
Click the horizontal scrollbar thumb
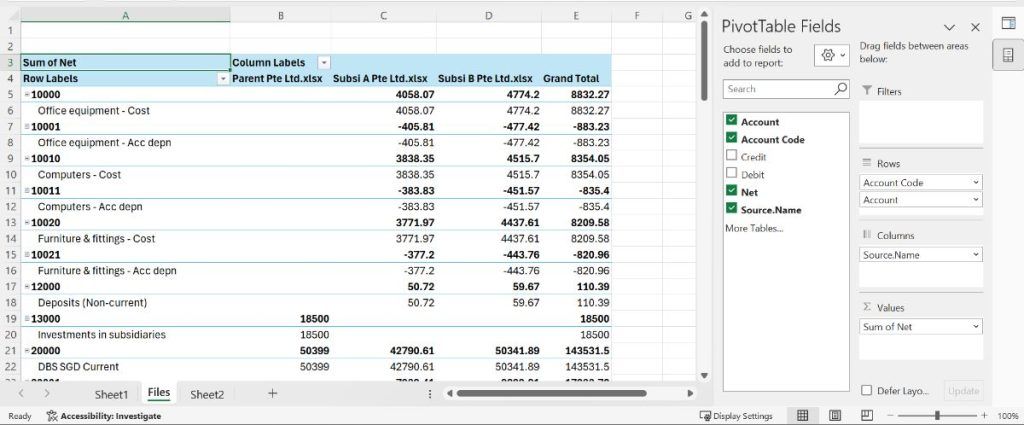551,394
